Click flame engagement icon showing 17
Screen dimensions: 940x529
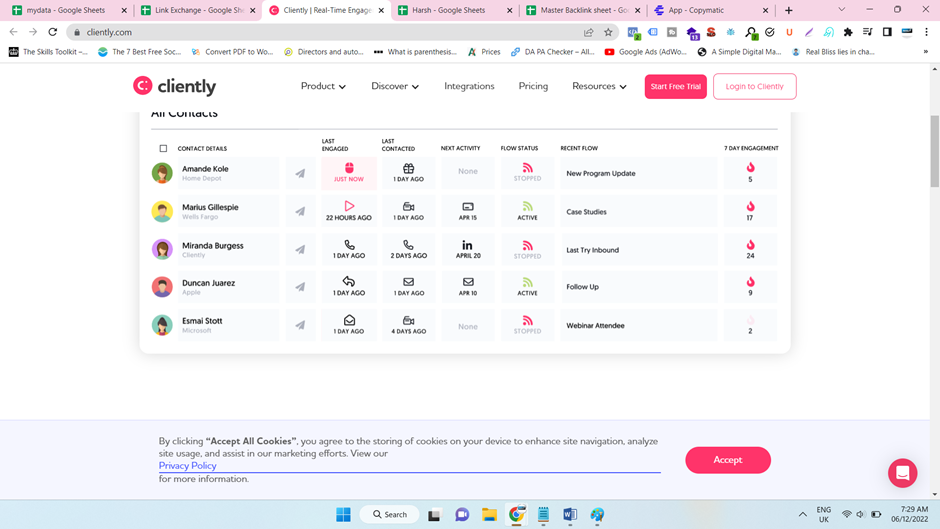750,206
